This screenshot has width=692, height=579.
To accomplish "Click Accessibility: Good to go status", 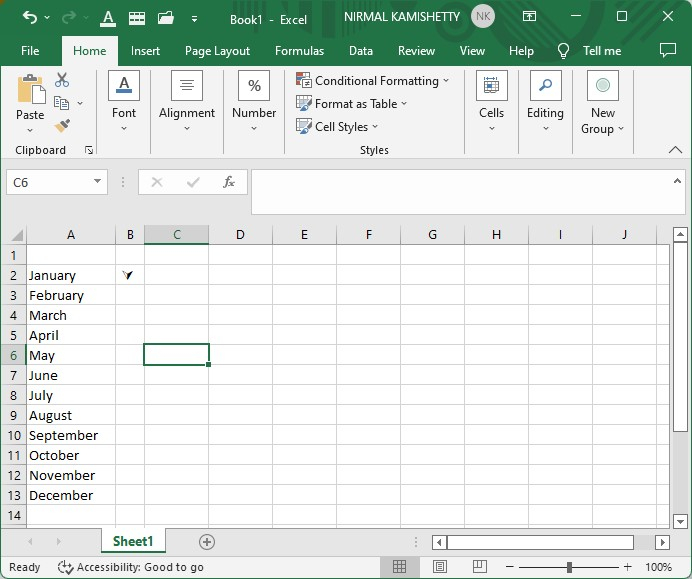I will pyautogui.click(x=131, y=567).
